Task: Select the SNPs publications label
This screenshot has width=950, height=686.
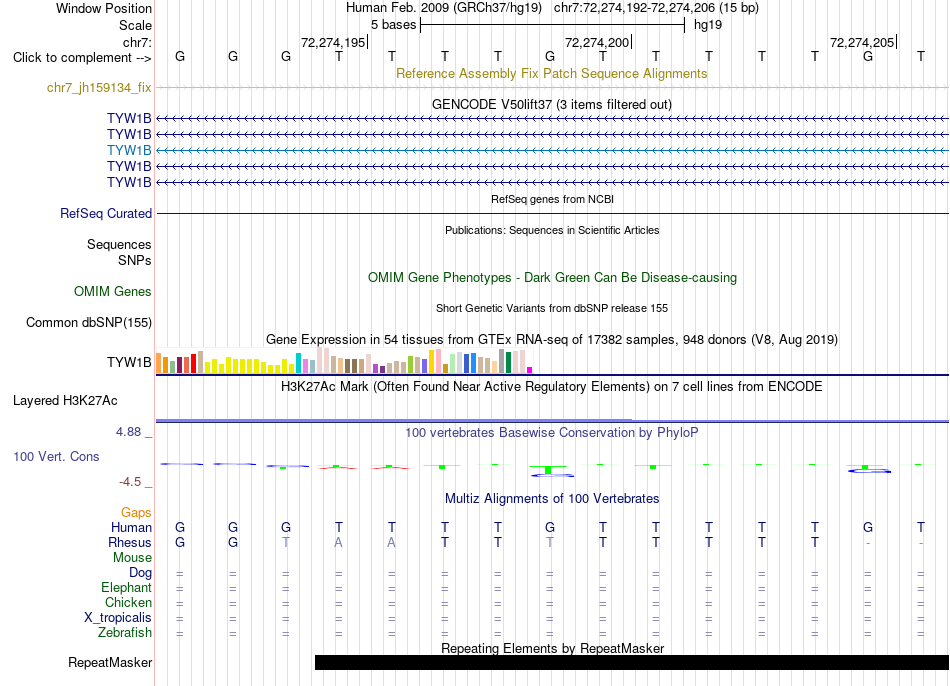Action: point(135,260)
